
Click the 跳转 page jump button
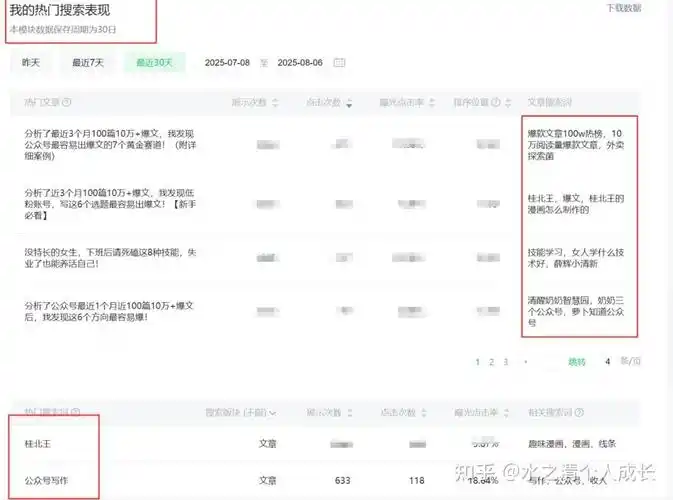click(x=577, y=362)
